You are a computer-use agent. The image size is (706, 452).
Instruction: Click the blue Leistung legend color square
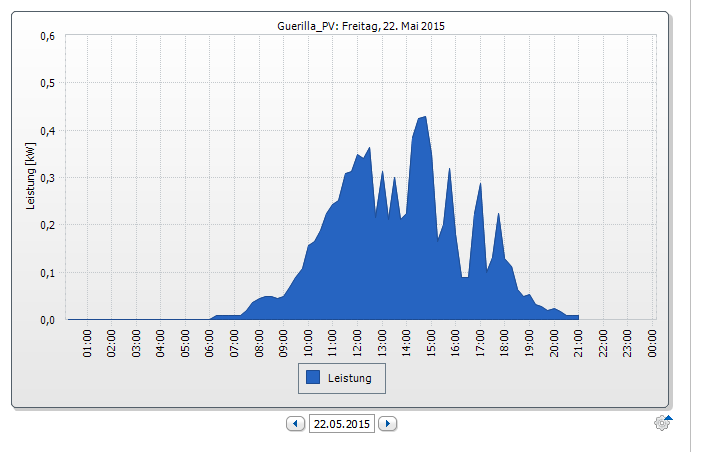point(313,378)
